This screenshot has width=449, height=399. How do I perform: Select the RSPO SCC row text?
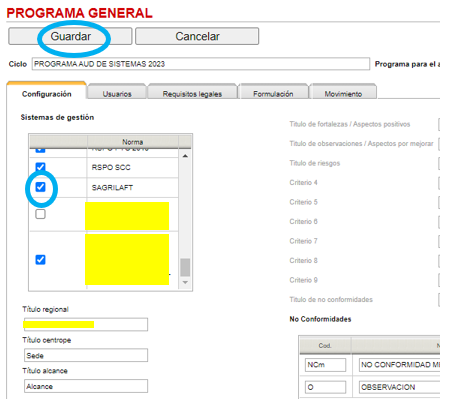click(x=111, y=167)
